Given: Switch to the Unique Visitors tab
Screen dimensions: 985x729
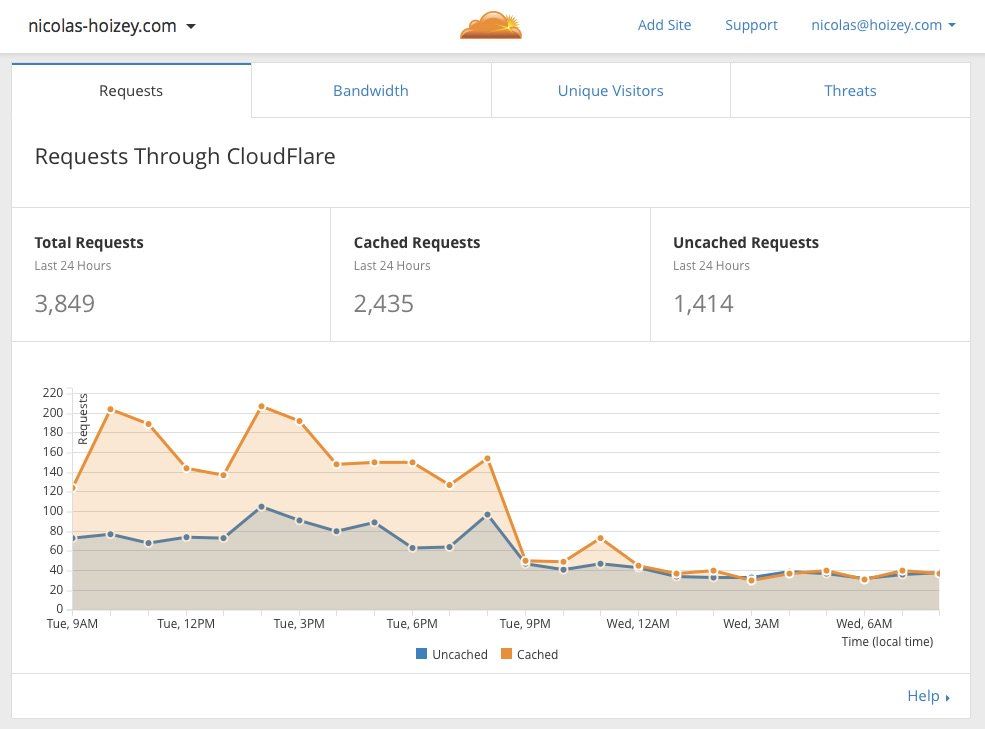Looking at the screenshot, I should (x=610, y=91).
